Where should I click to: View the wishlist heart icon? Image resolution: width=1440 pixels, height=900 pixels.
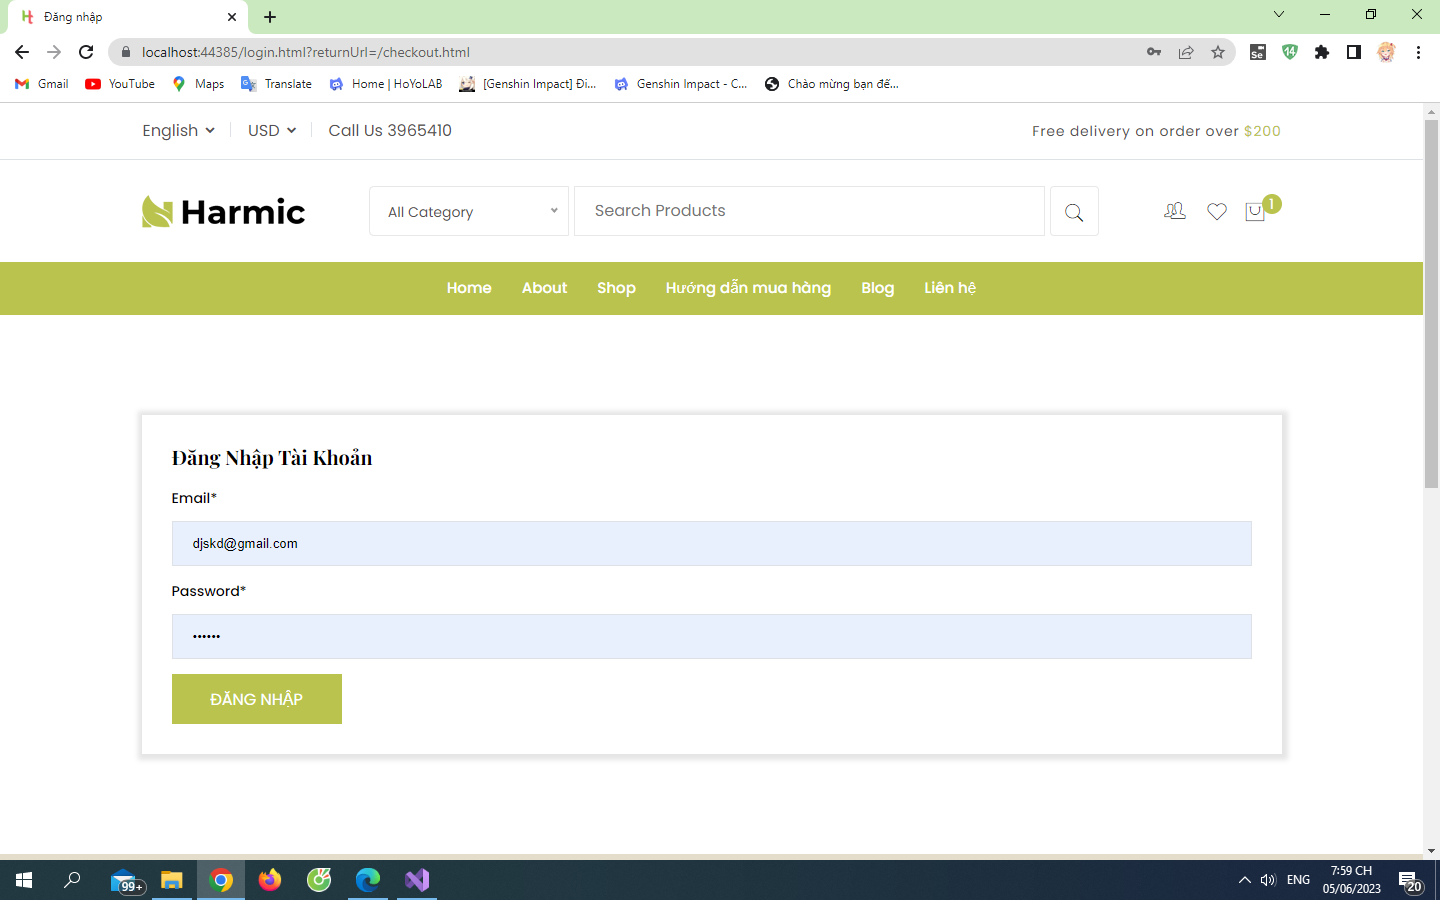pyautogui.click(x=1217, y=211)
